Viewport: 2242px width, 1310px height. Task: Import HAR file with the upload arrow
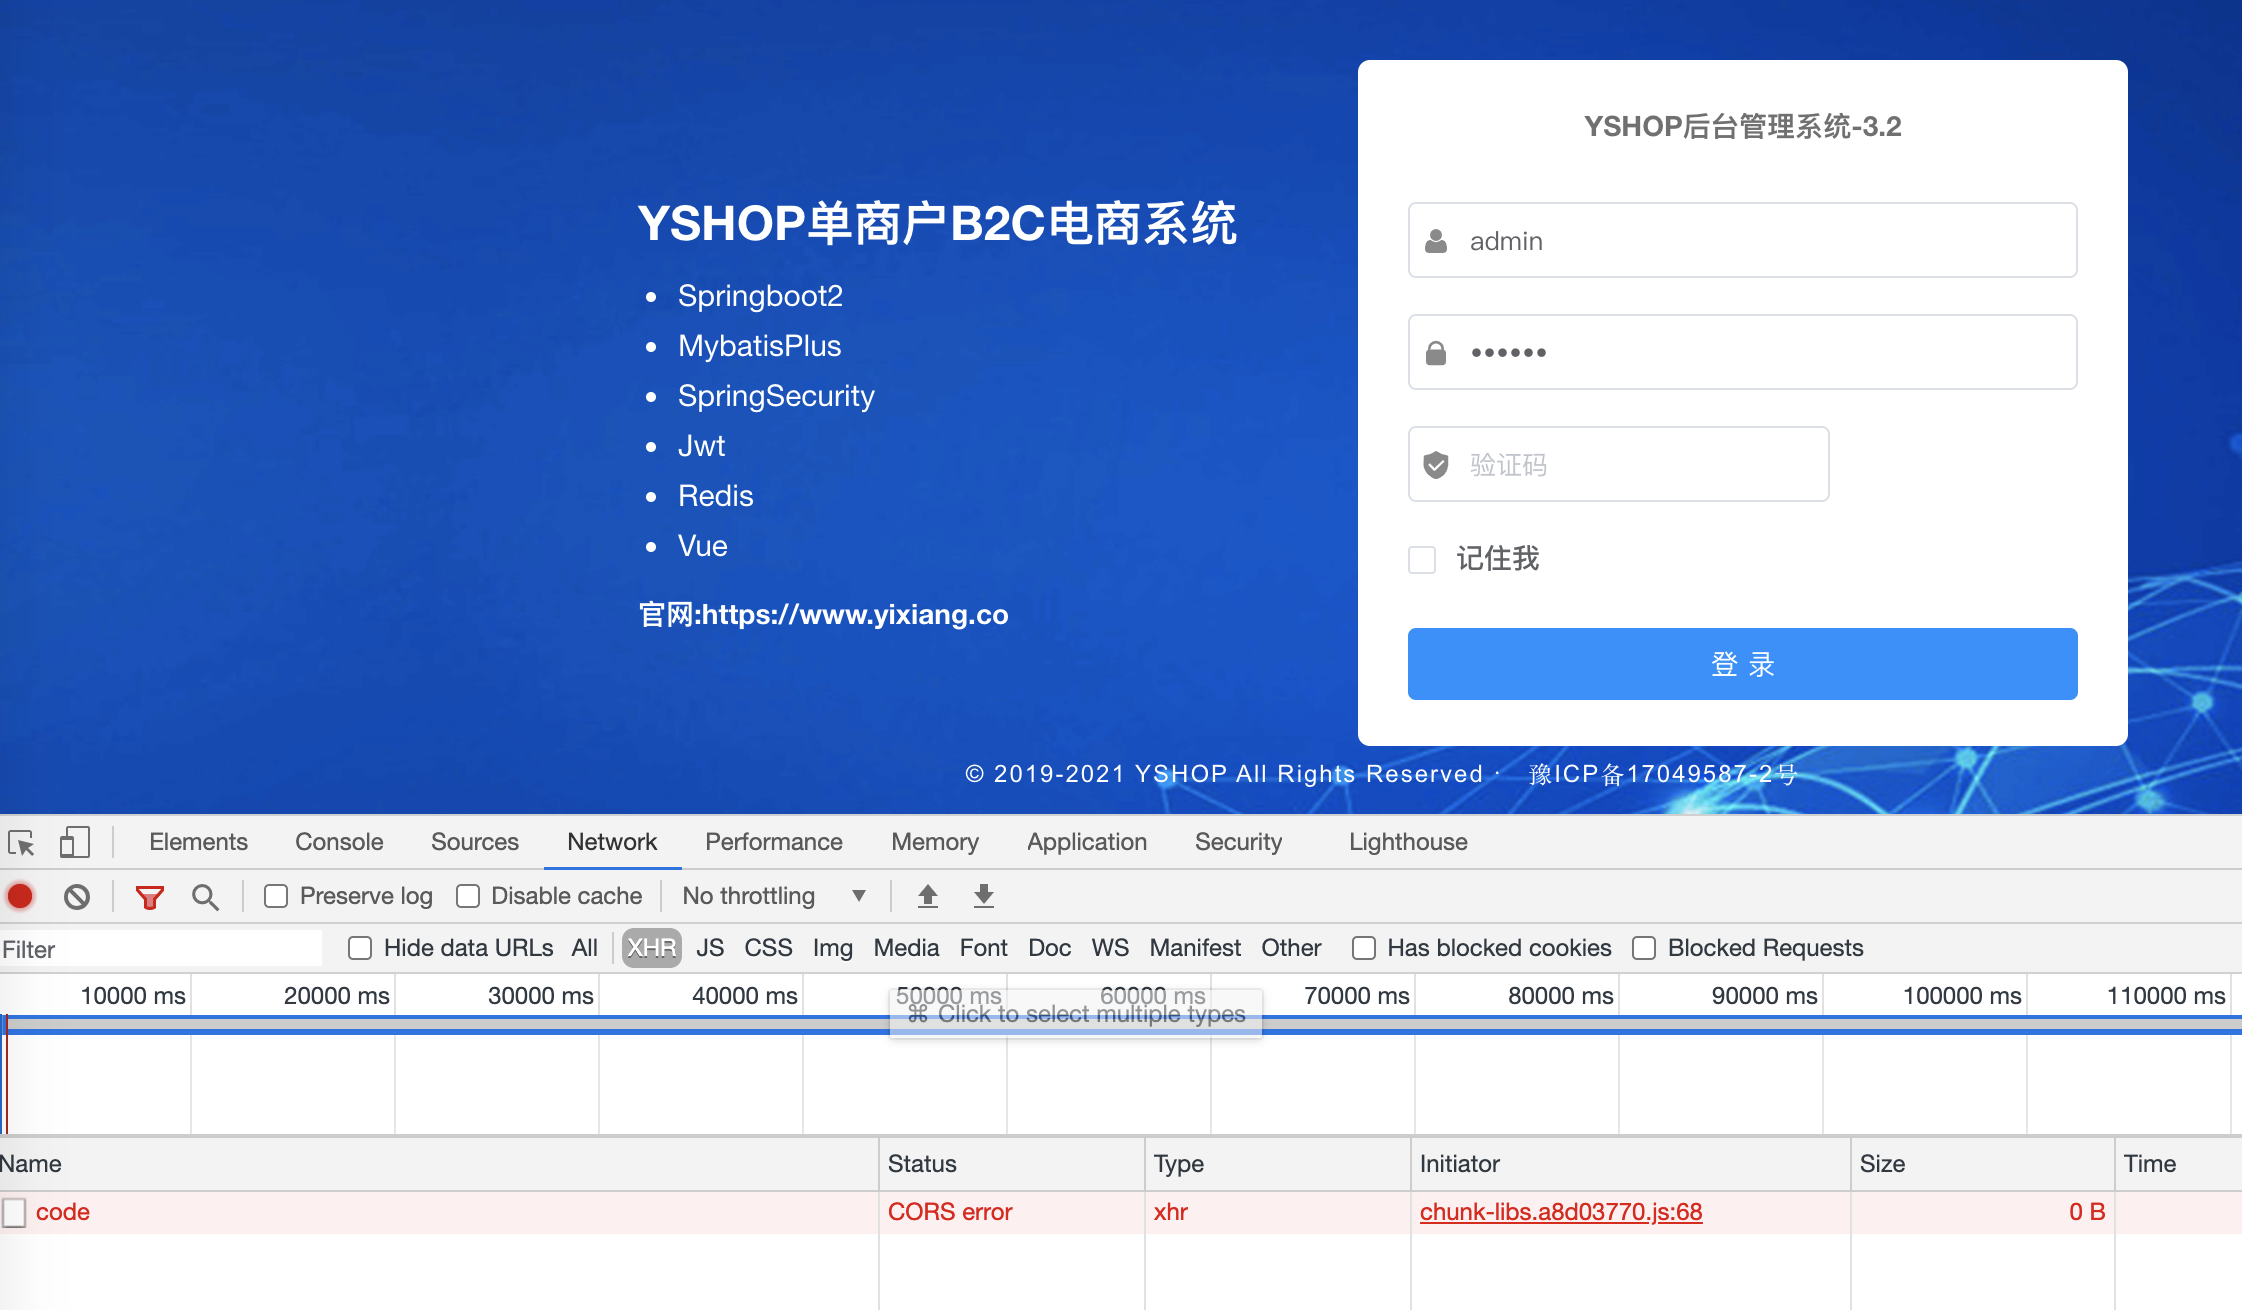(928, 896)
